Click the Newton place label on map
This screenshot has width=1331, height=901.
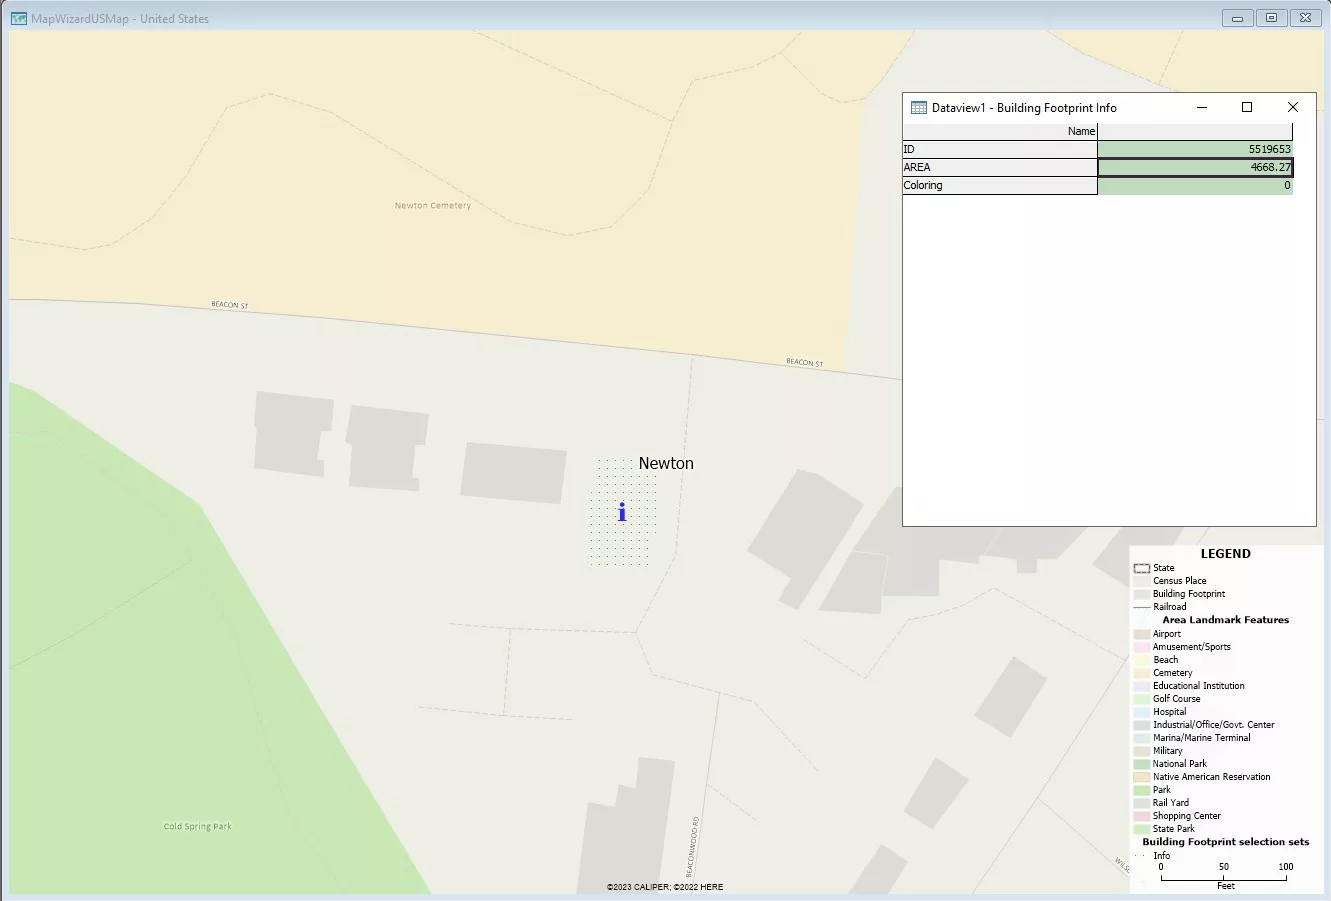tap(666, 463)
